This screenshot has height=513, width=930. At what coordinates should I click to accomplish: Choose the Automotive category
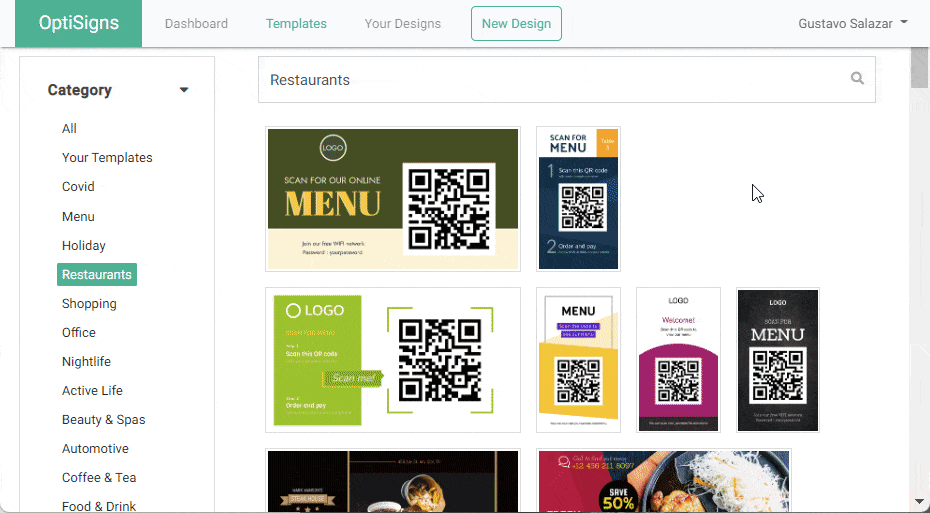tap(95, 449)
